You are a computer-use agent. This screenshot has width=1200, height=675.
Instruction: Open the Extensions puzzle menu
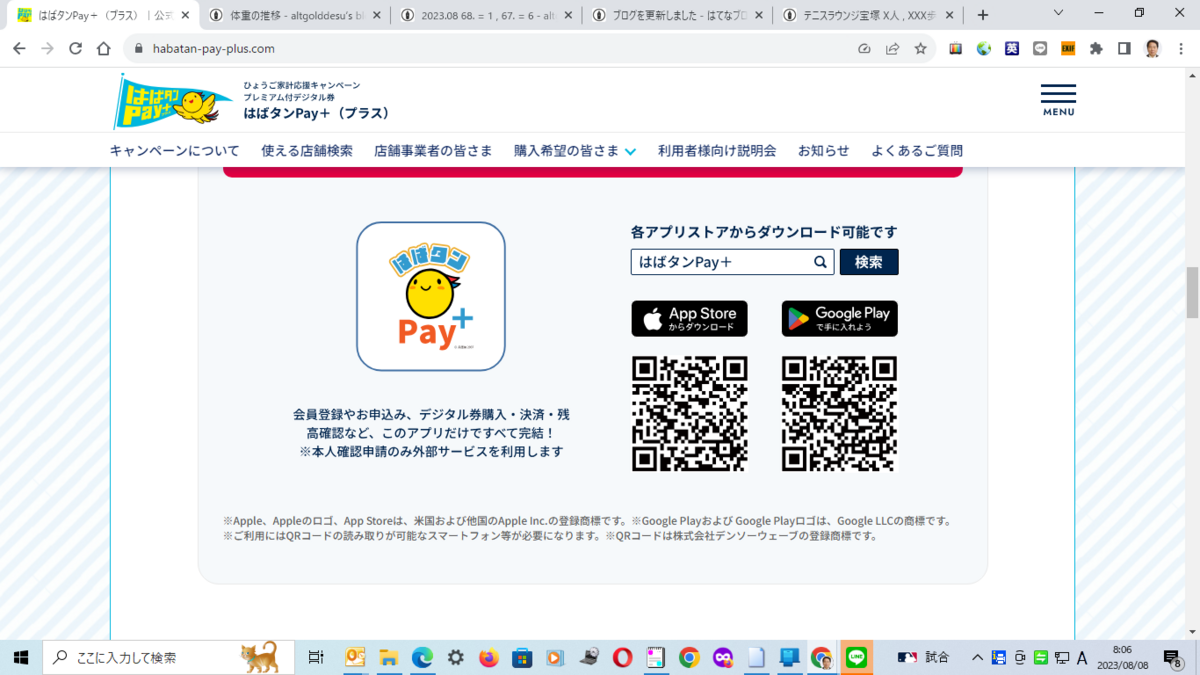[x=1096, y=49]
